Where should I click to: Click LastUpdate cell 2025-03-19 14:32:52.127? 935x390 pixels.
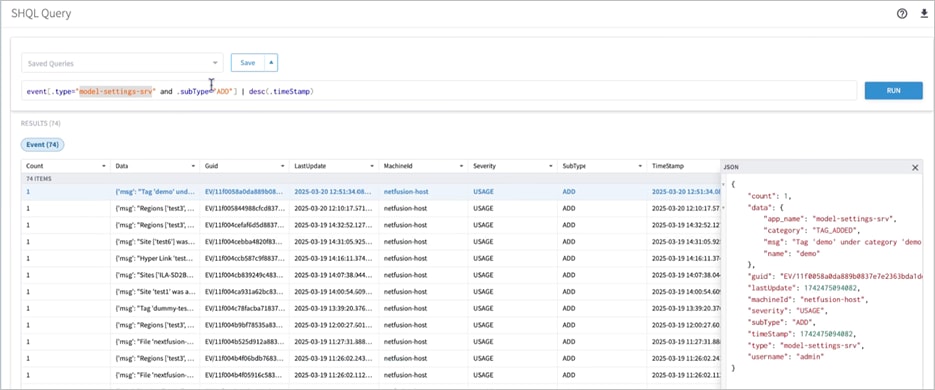coord(334,225)
